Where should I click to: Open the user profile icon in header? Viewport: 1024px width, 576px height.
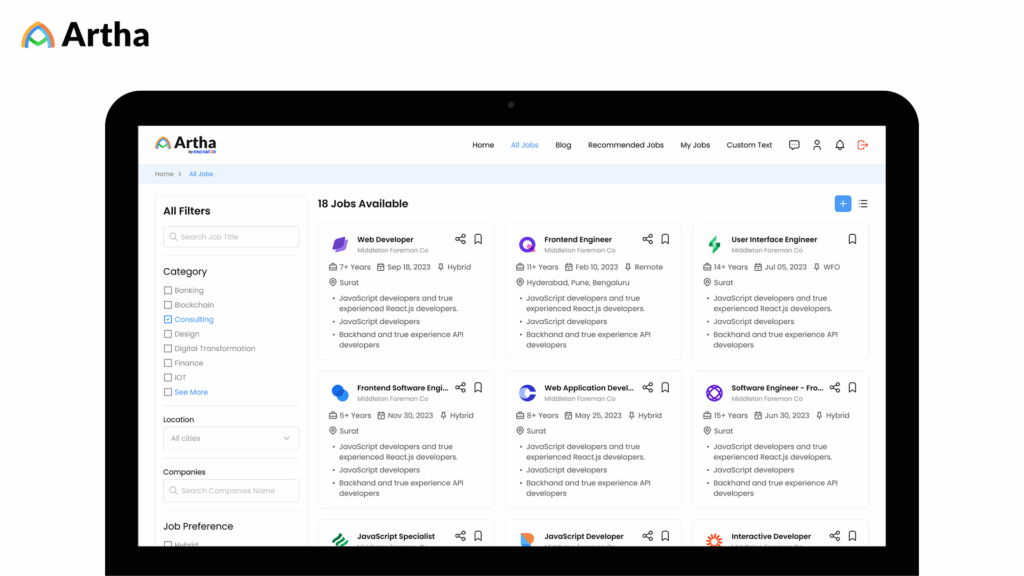pyautogui.click(x=817, y=145)
